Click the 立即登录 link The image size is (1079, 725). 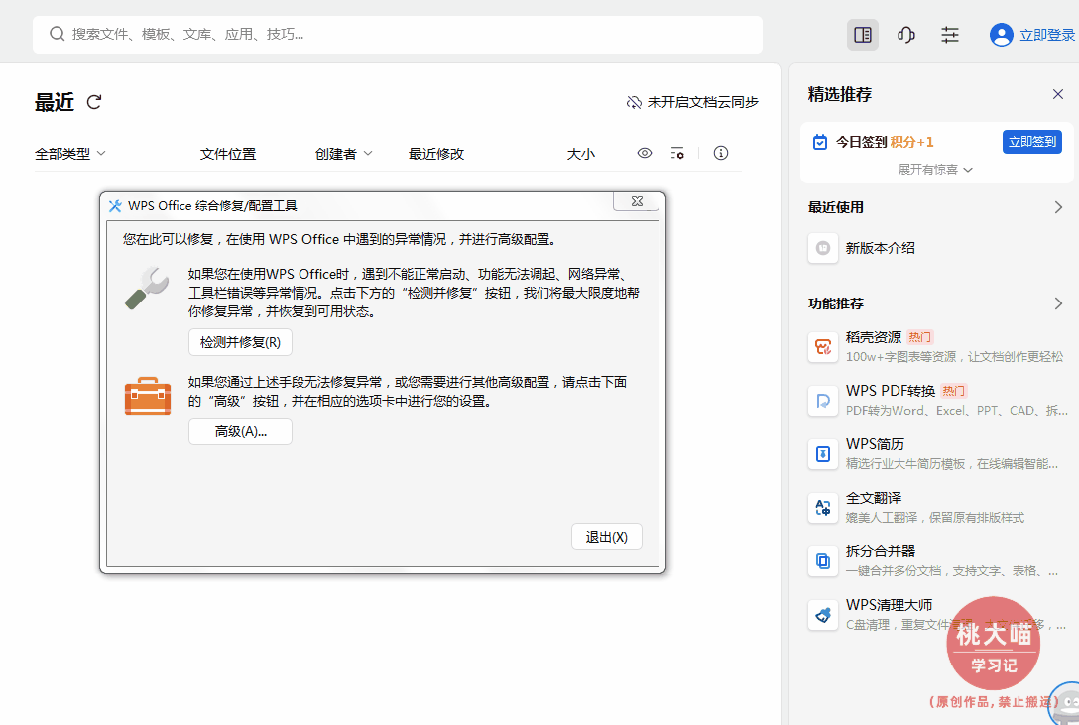(x=1047, y=35)
